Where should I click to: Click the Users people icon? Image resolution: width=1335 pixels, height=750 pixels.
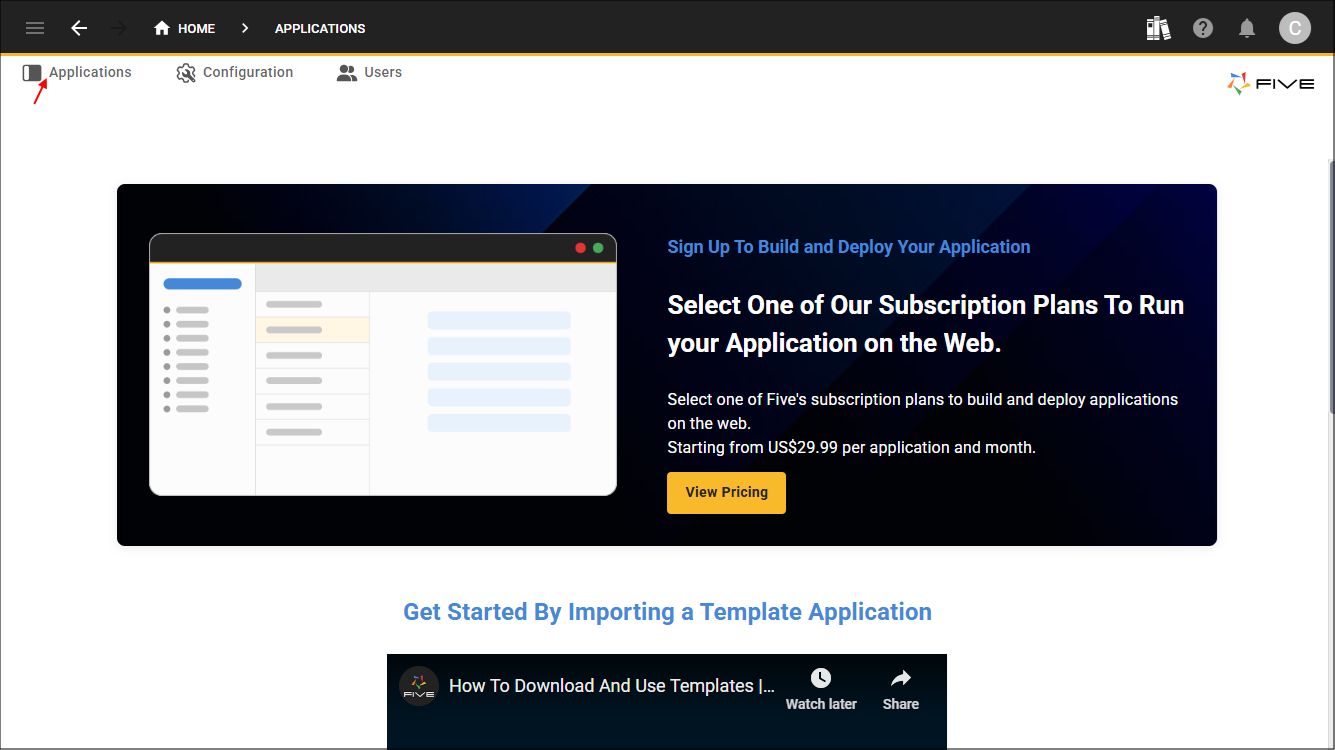click(347, 73)
